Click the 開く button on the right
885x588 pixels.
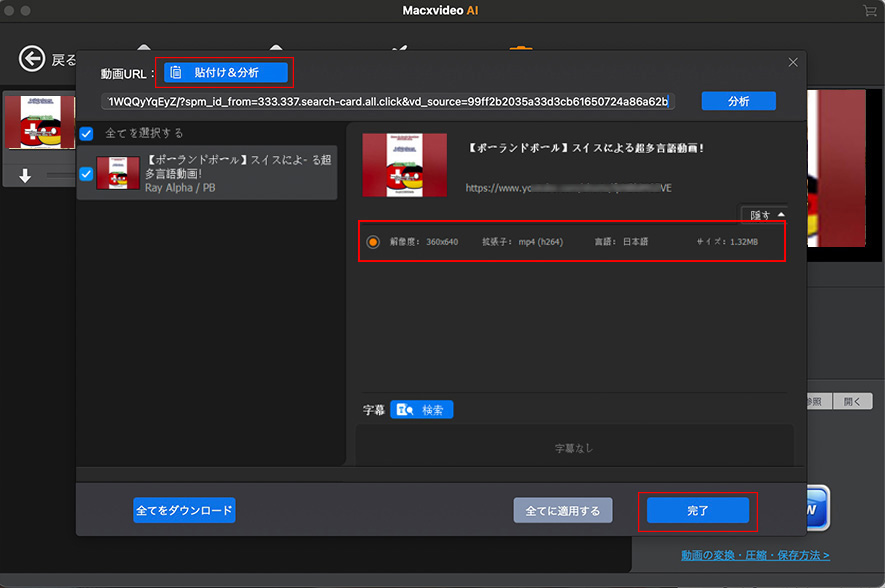(851, 401)
